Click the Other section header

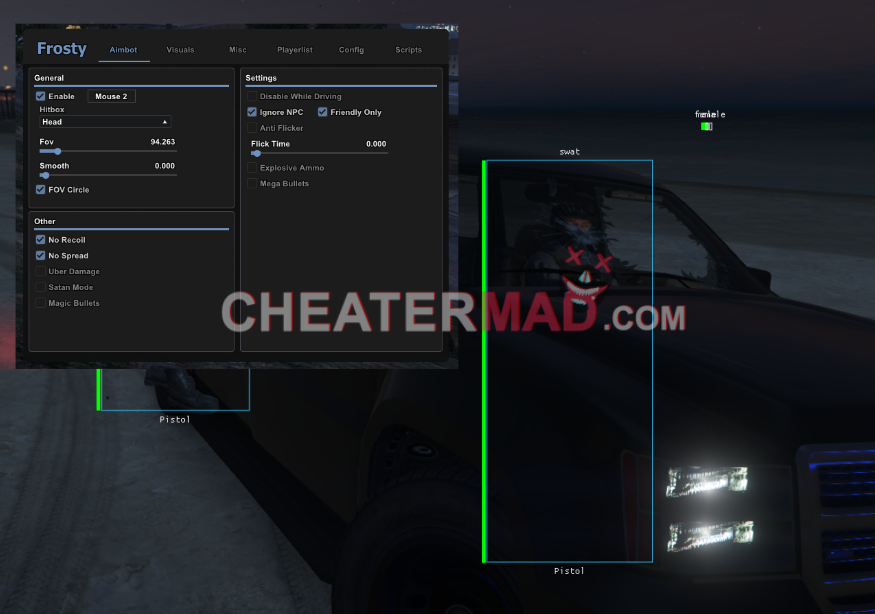(45, 222)
